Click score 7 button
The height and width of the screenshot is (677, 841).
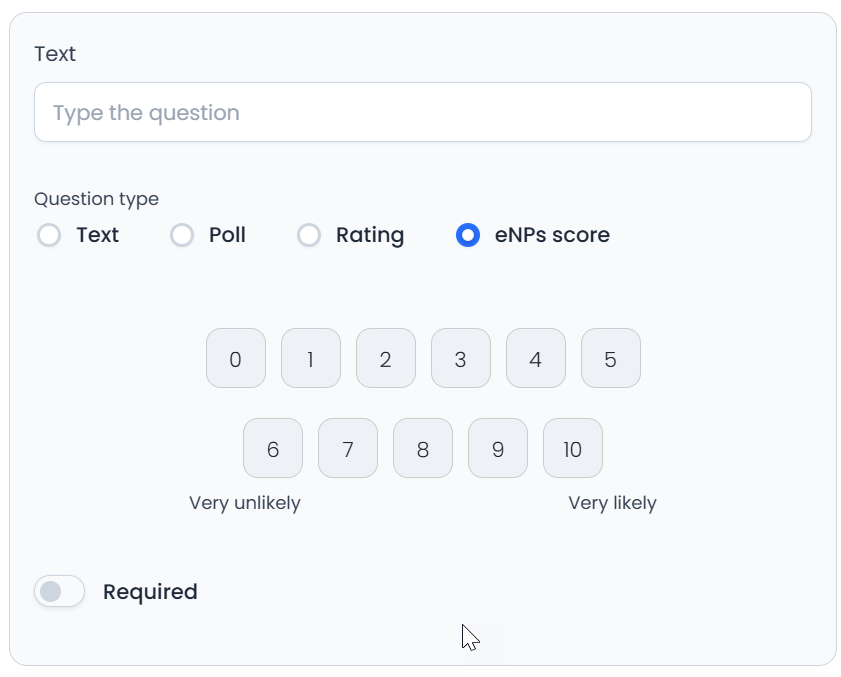coord(348,448)
